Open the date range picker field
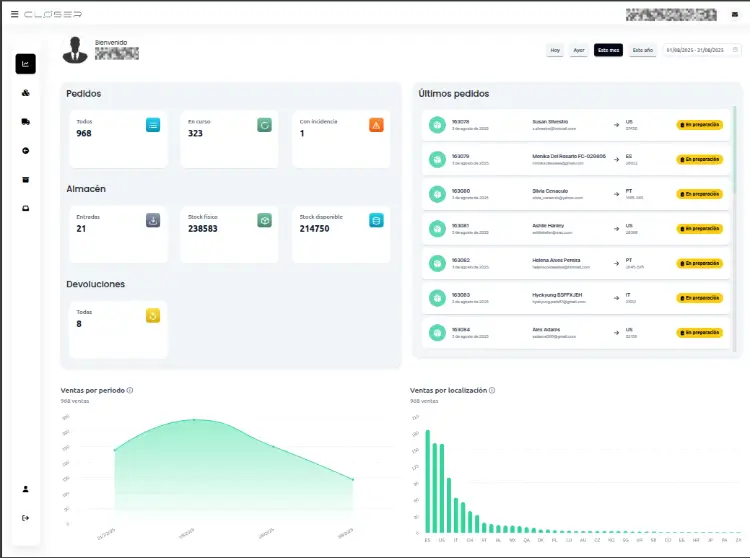This screenshot has height=558, width=750. coord(703,50)
